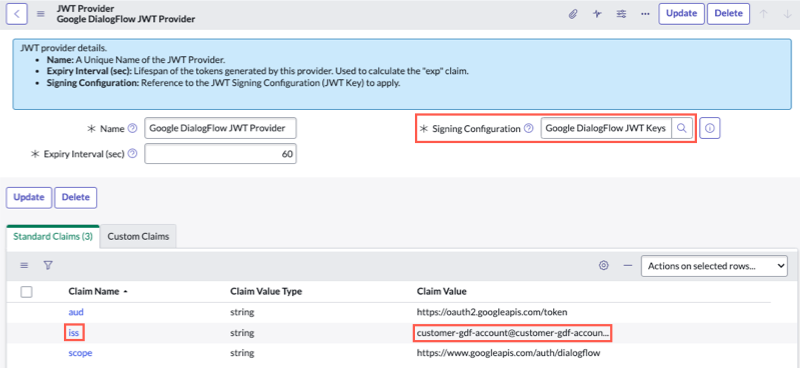Switch to the Standard Claims (3) tab
The height and width of the screenshot is (368, 800).
pyautogui.click(x=53, y=236)
